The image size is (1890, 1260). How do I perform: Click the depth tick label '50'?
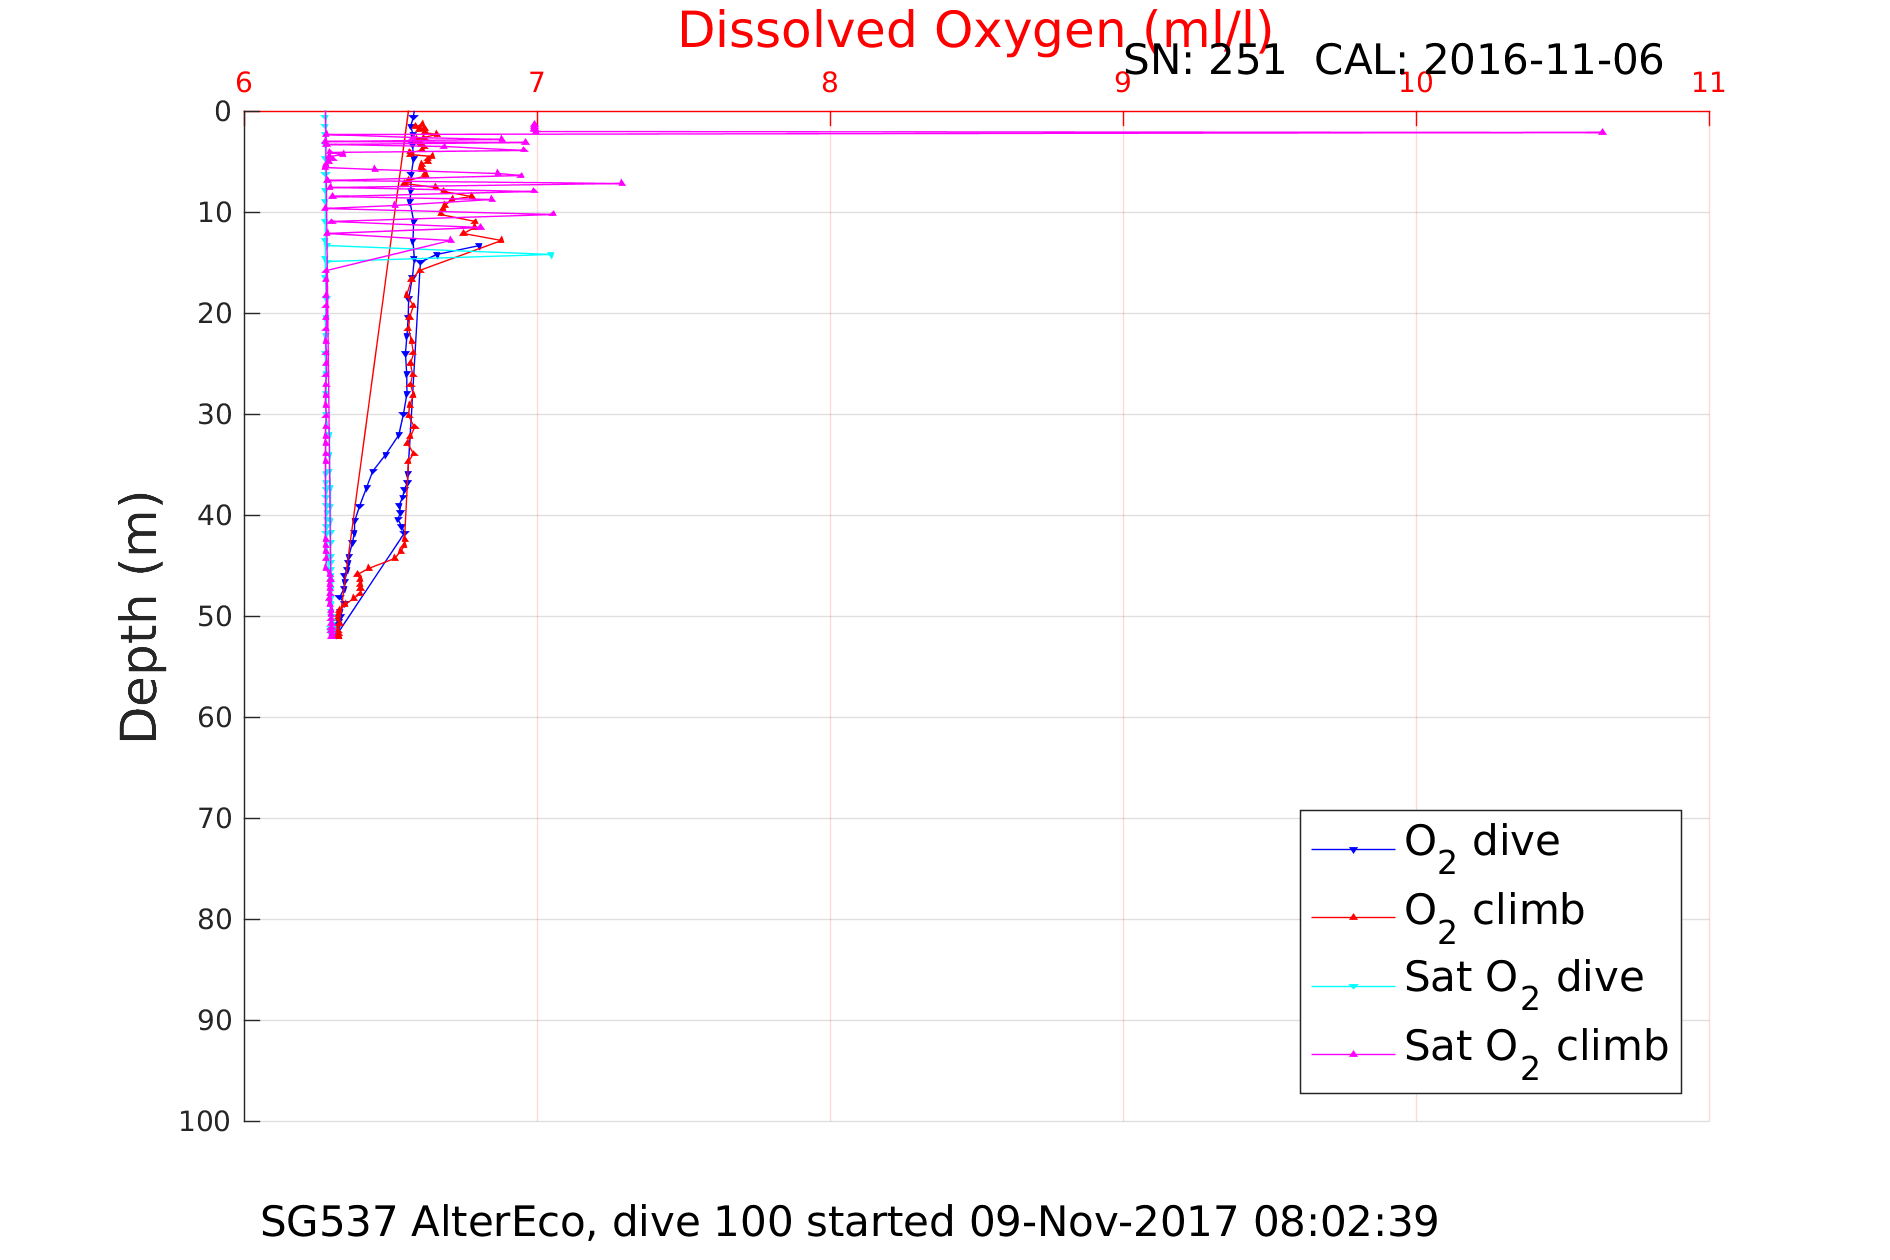(x=215, y=617)
